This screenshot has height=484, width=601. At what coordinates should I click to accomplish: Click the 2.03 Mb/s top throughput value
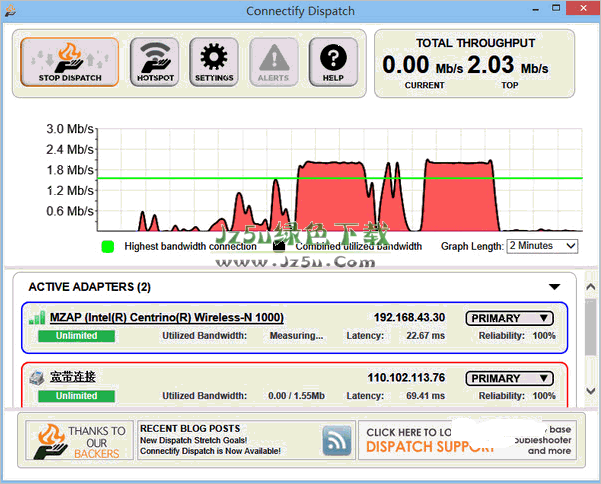click(508, 65)
